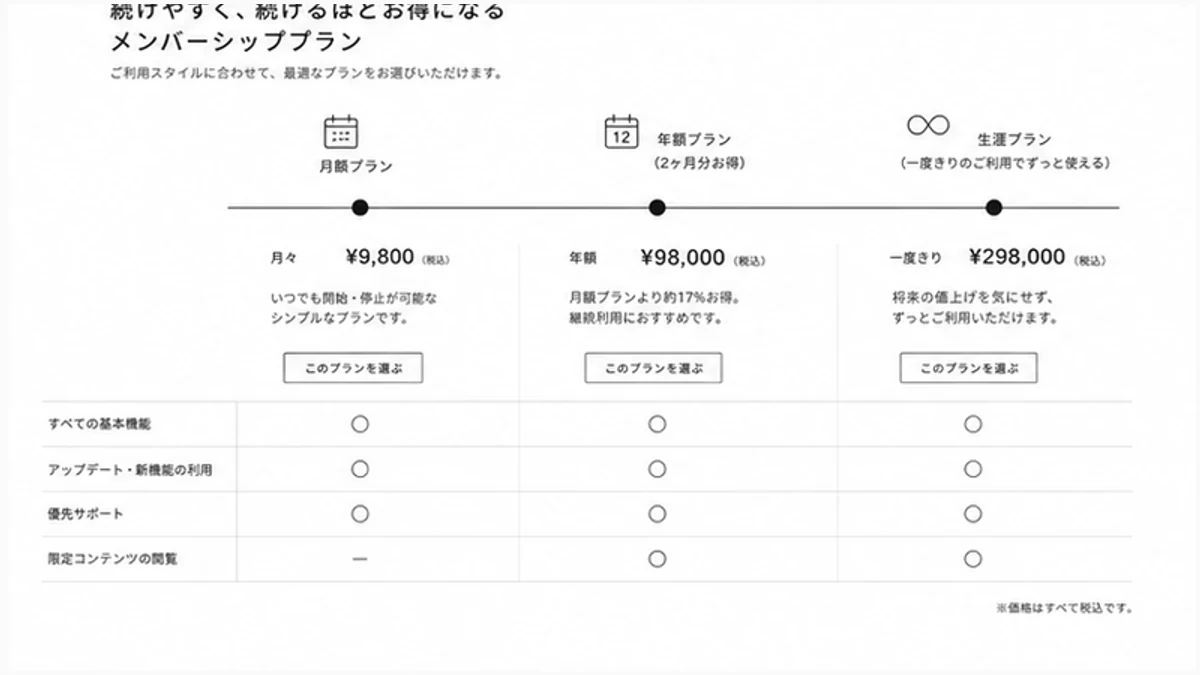The image size is (1200, 675).
Task: Click annual plan circle for 限定コンテンツの閲覧
Action: [657, 559]
